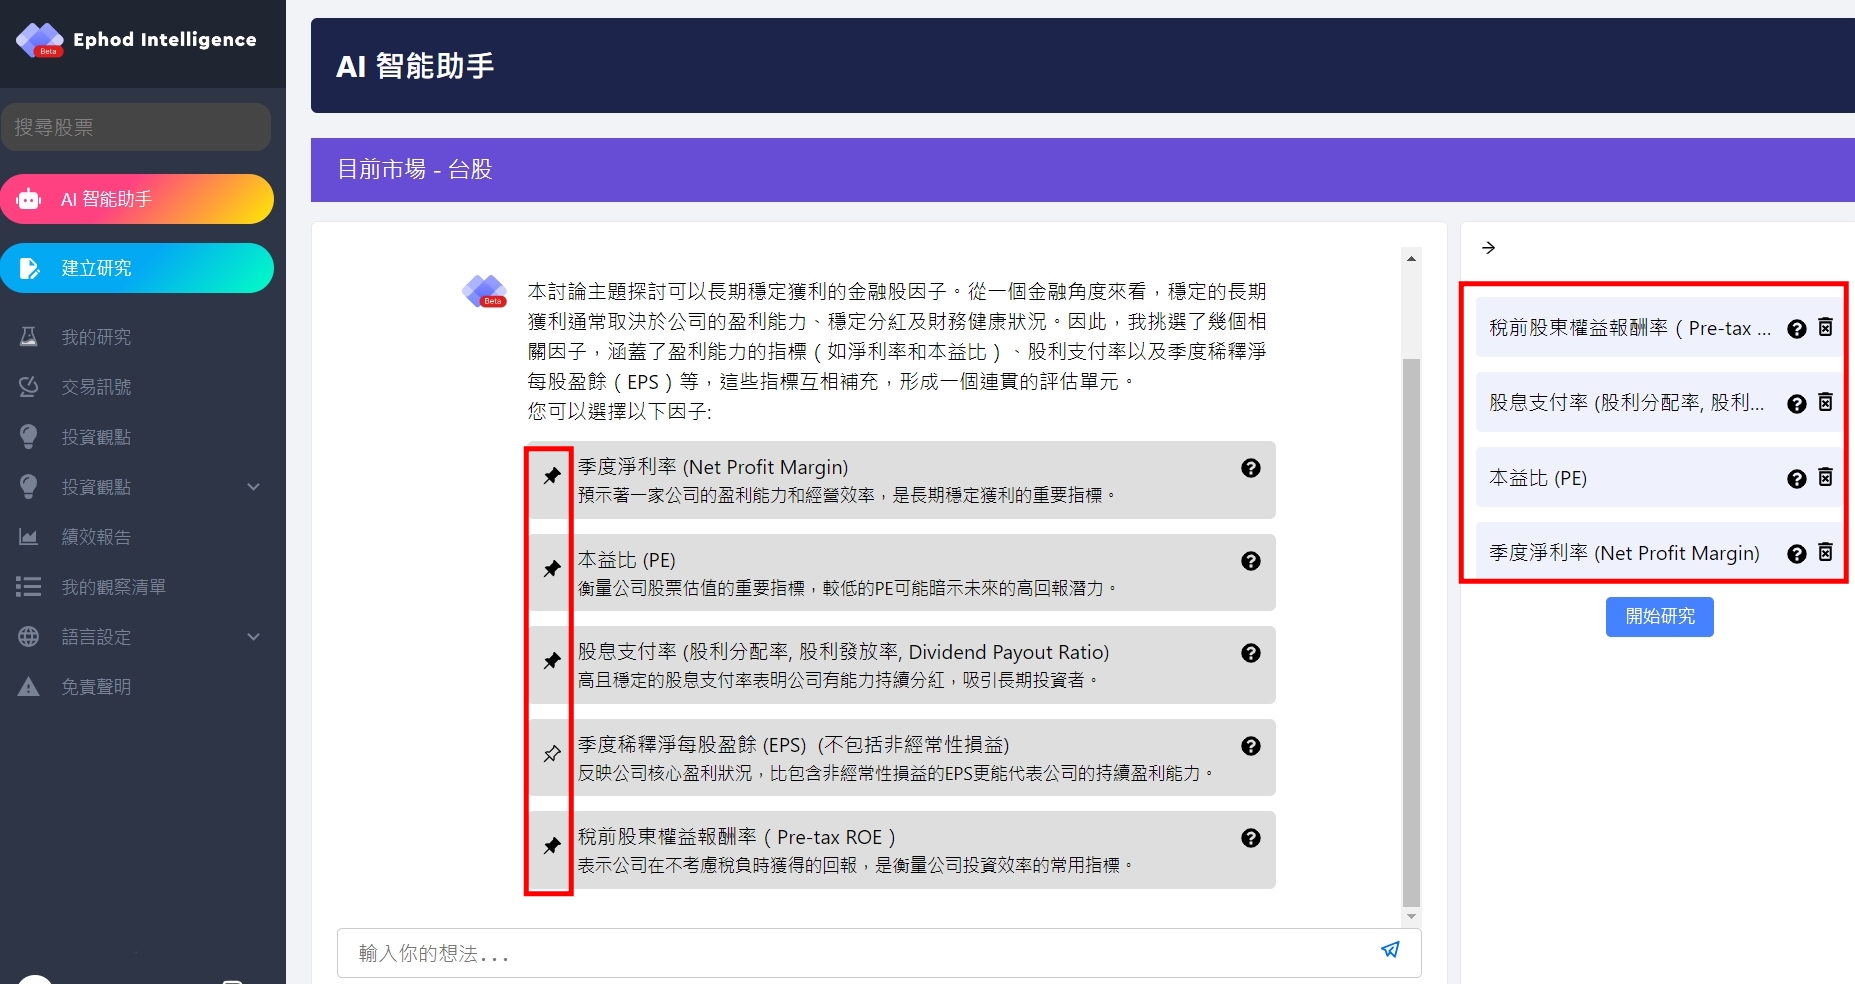Open 我的研究 in the sidebar
Image resolution: width=1855 pixels, height=984 pixels.
(96, 337)
